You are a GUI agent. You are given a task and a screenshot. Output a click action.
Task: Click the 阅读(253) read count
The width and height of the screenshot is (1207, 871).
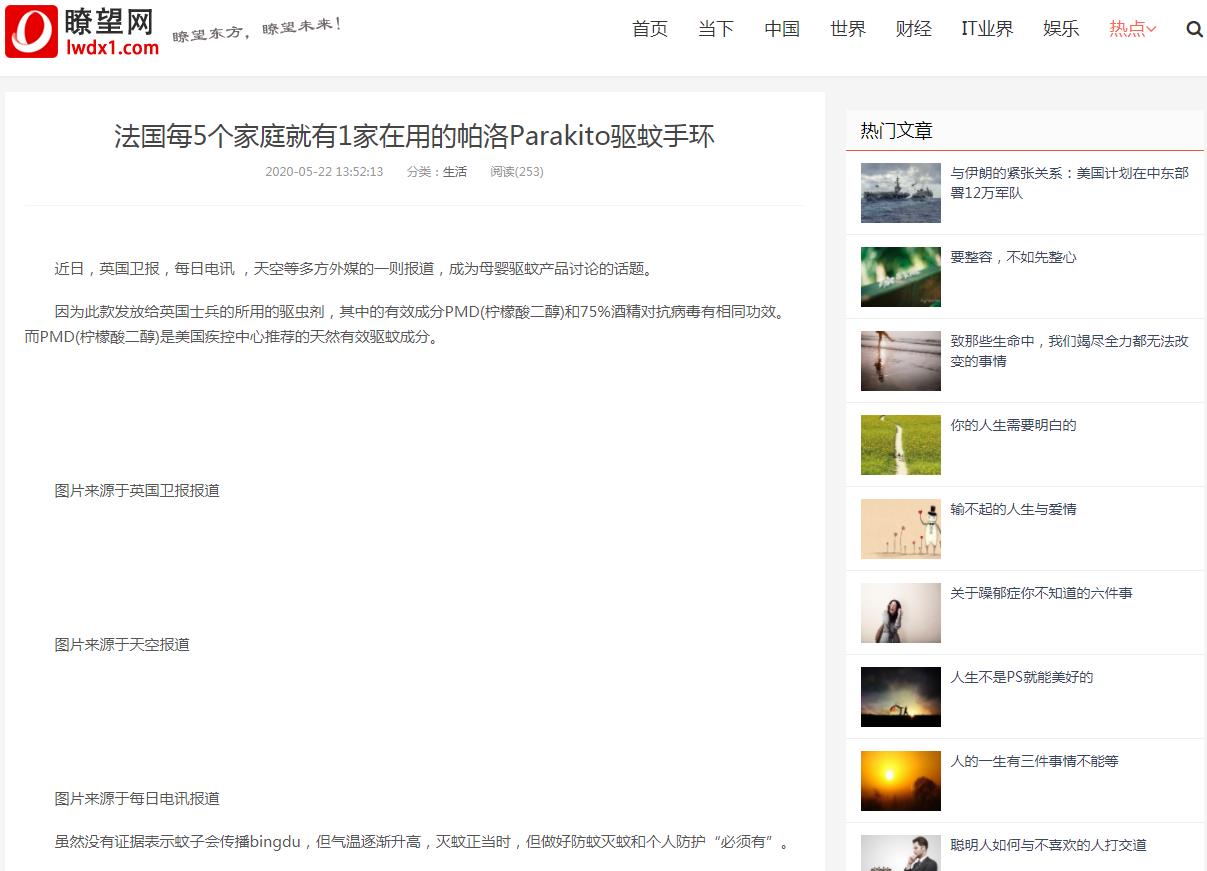click(x=517, y=172)
